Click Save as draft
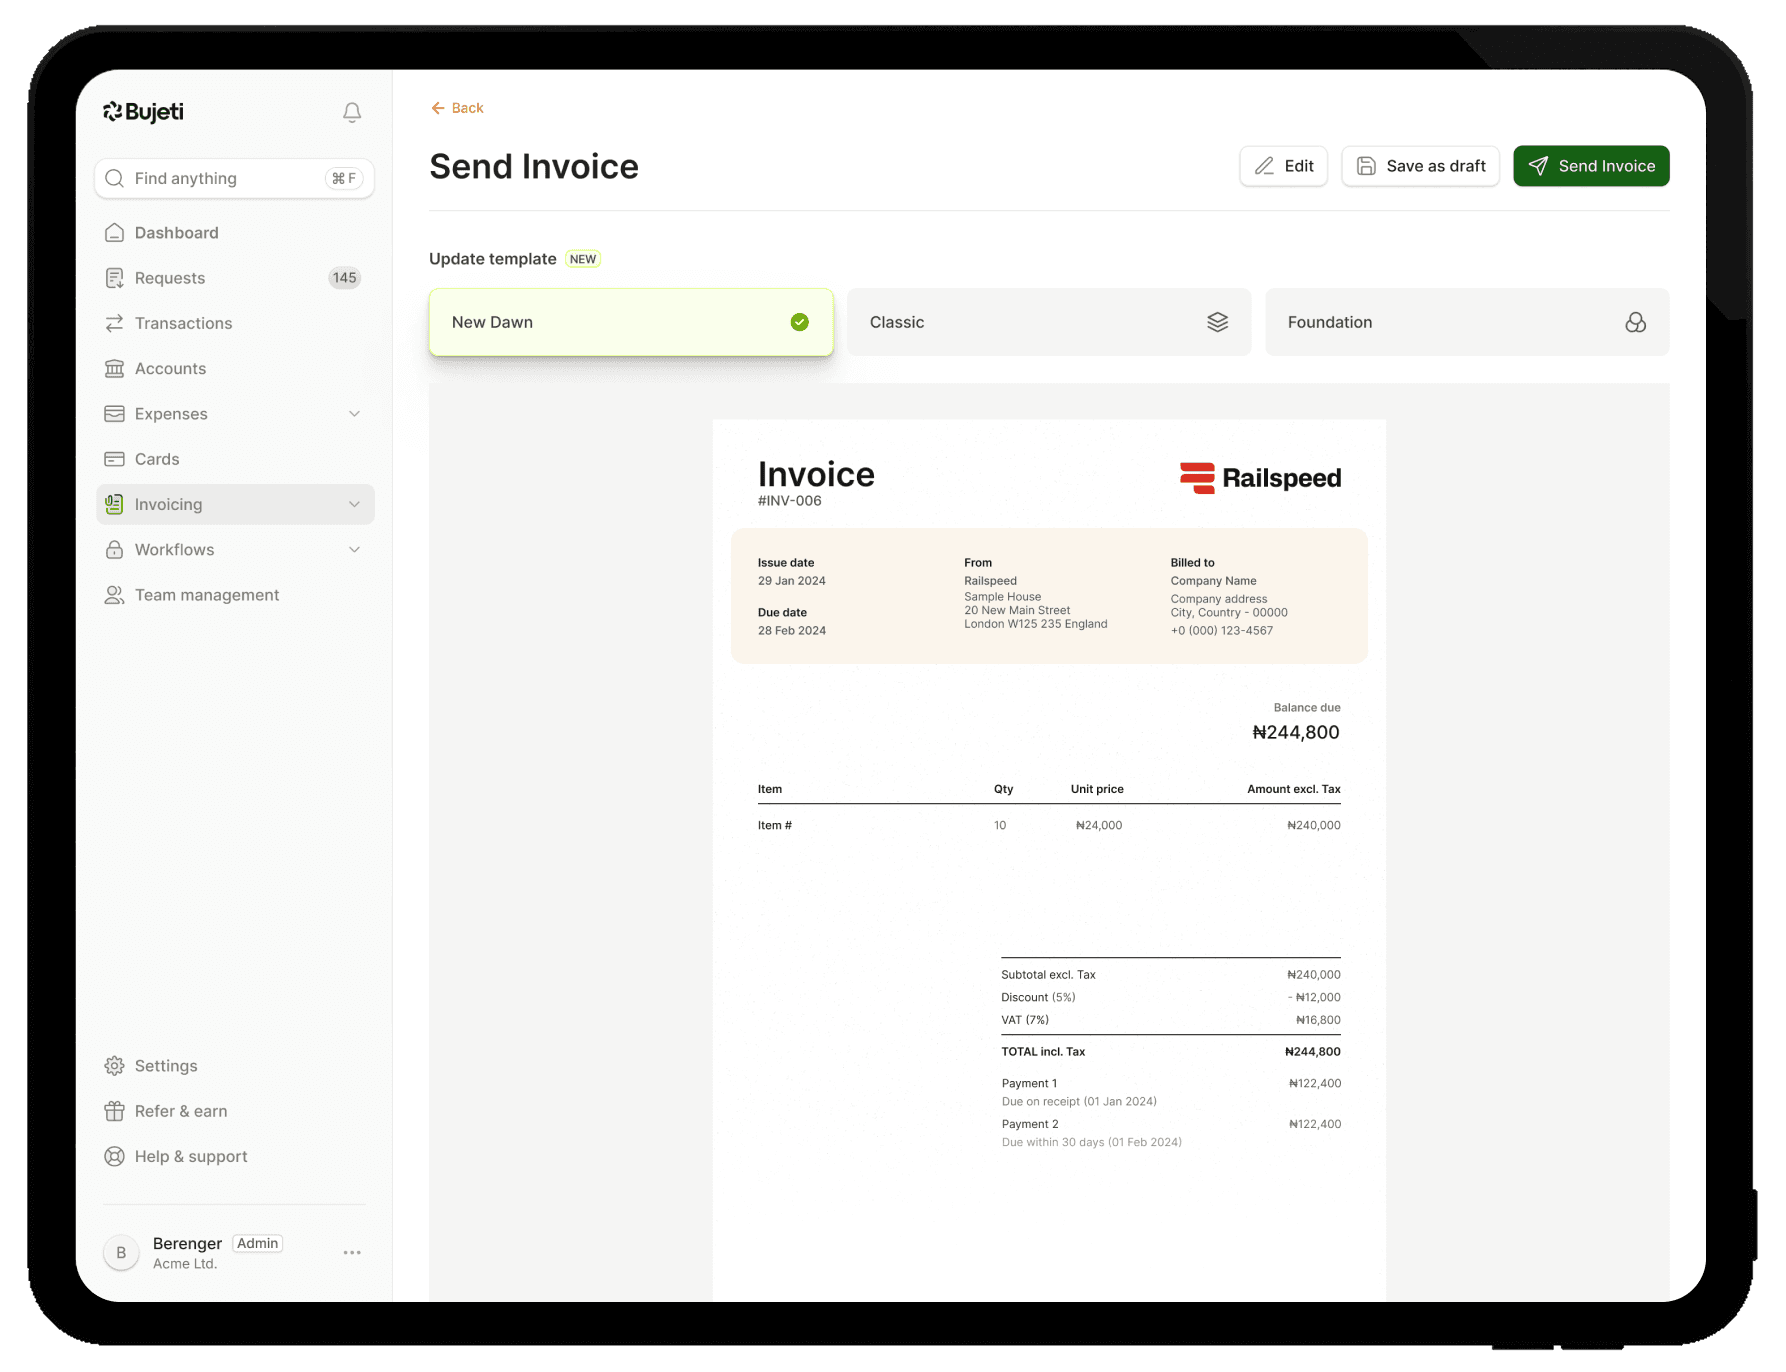This screenshot has width=1786, height=1372. point(1420,166)
